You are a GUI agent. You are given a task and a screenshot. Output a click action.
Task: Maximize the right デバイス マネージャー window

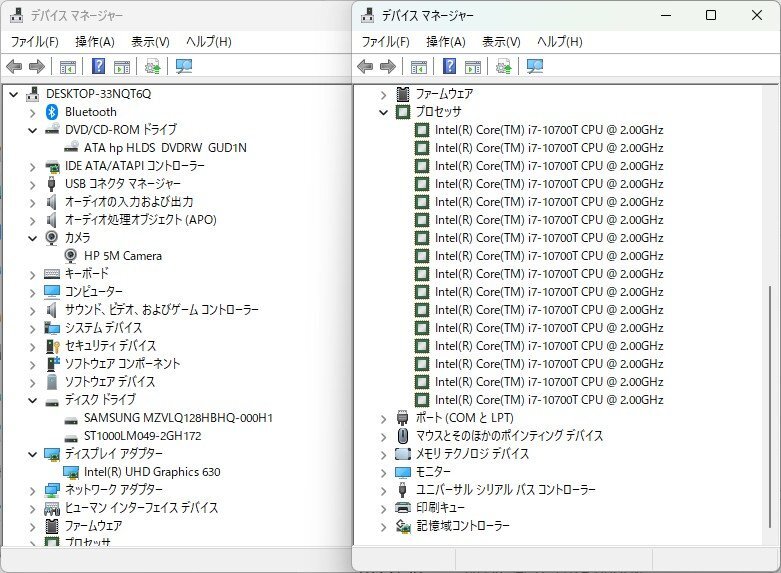click(x=710, y=15)
